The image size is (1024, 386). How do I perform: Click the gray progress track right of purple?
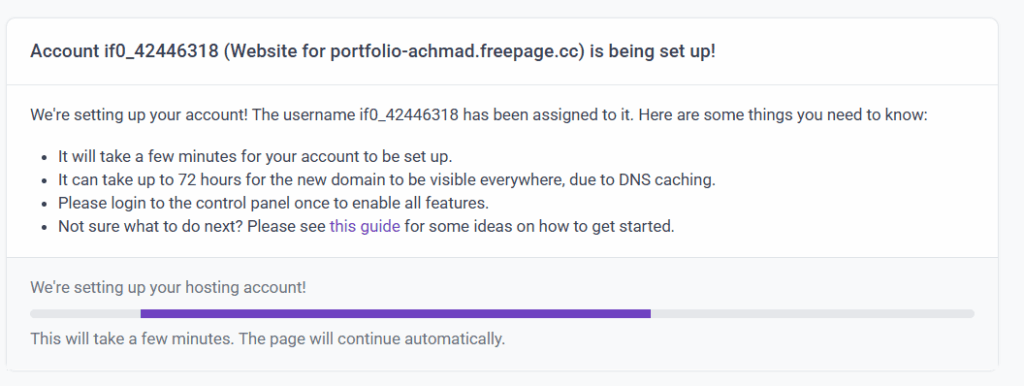(x=812, y=314)
